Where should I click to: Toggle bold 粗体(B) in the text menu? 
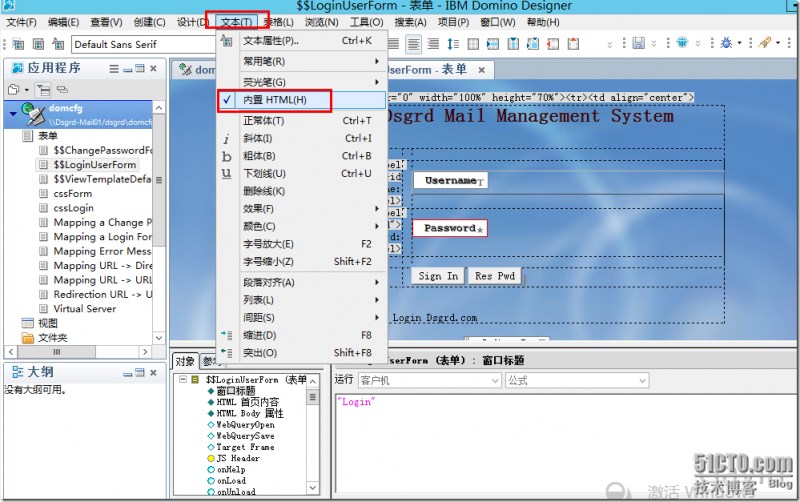click(x=302, y=156)
